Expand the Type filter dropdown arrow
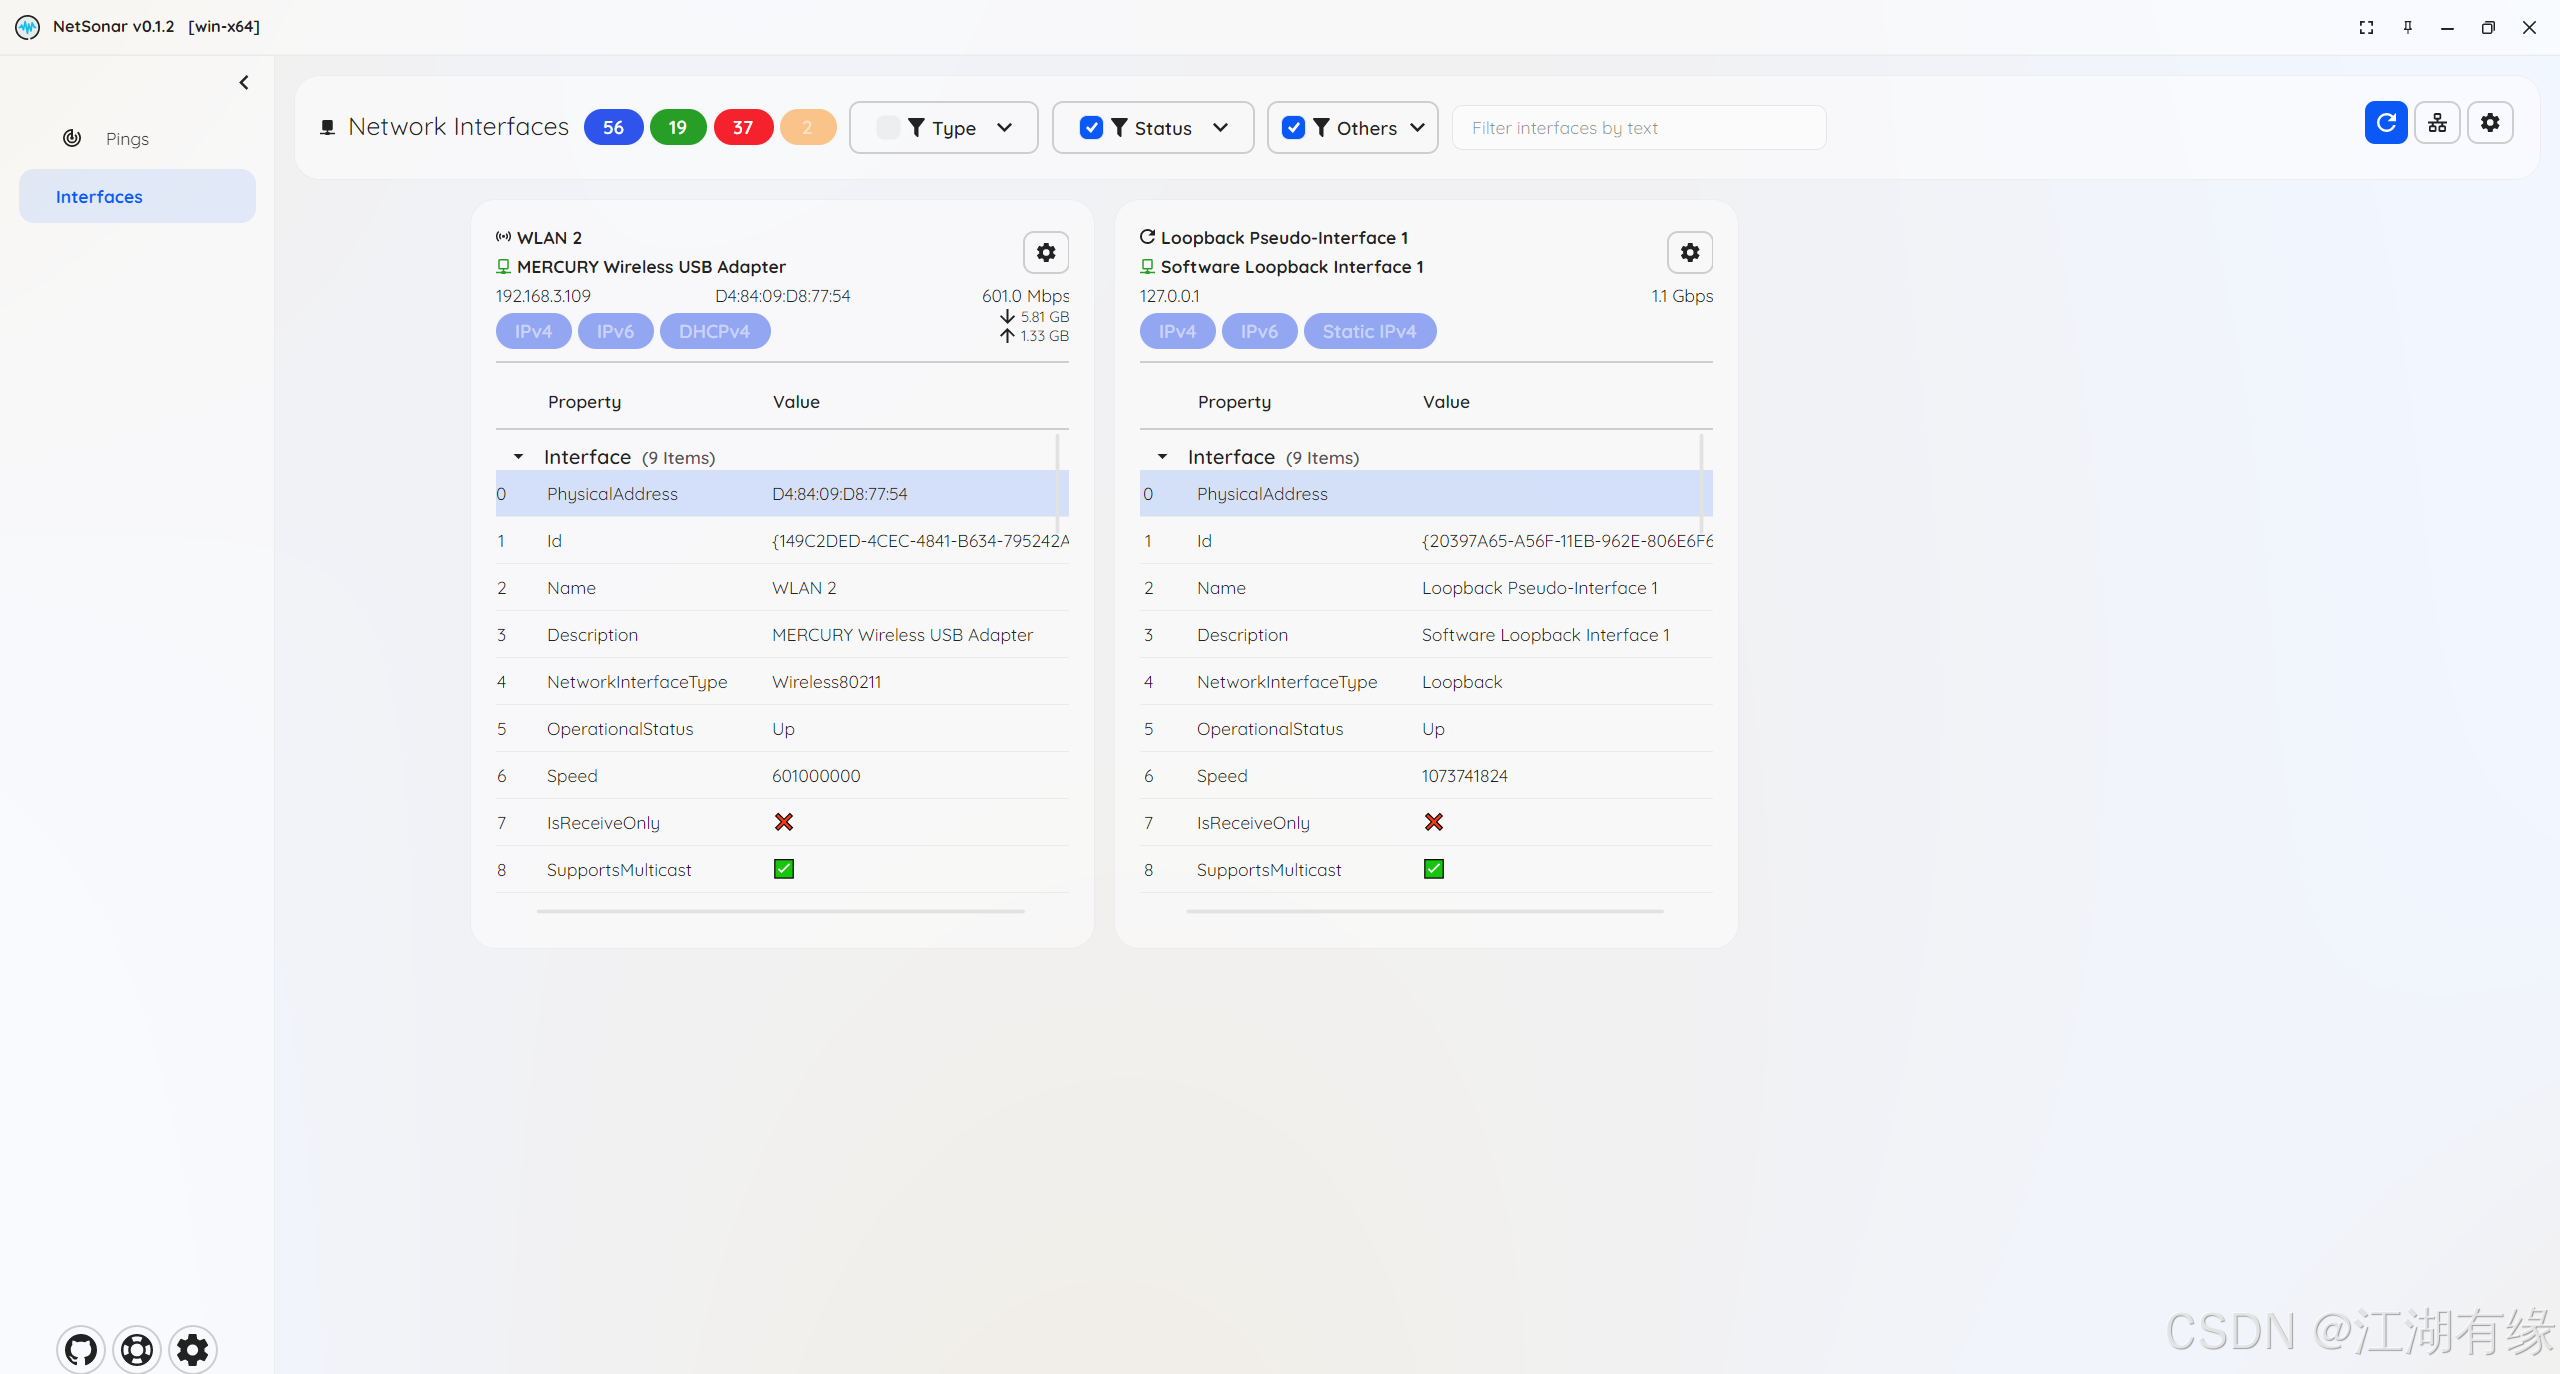2560x1374 pixels. point(1005,128)
